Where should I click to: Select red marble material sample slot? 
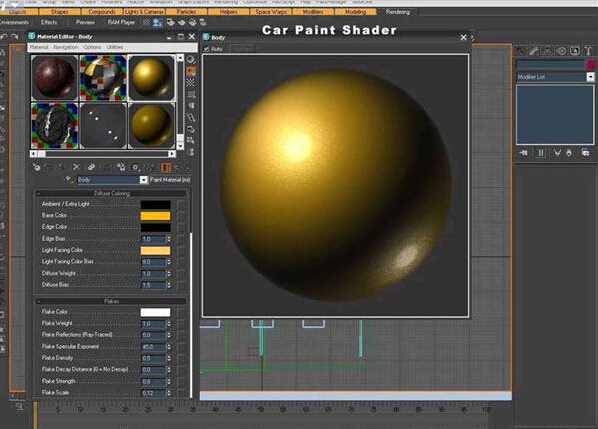point(55,77)
